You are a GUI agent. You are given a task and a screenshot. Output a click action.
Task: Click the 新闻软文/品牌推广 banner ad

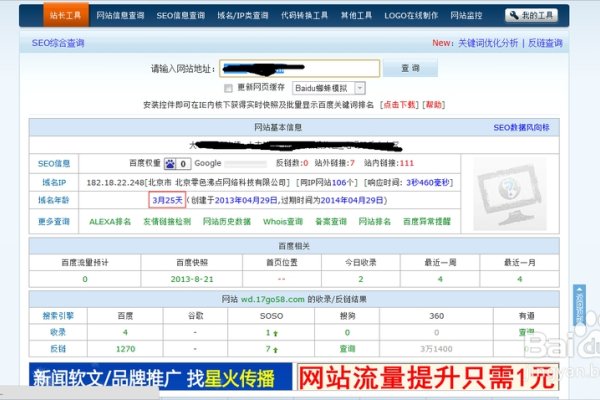(x=160, y=377)
